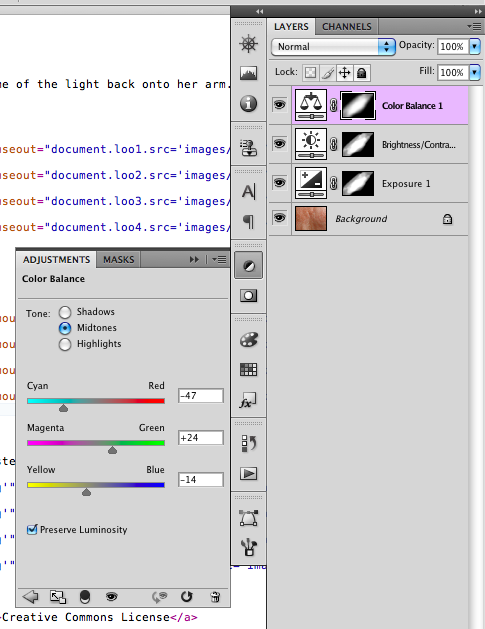Switch to the Channels tab

[347, 26]
